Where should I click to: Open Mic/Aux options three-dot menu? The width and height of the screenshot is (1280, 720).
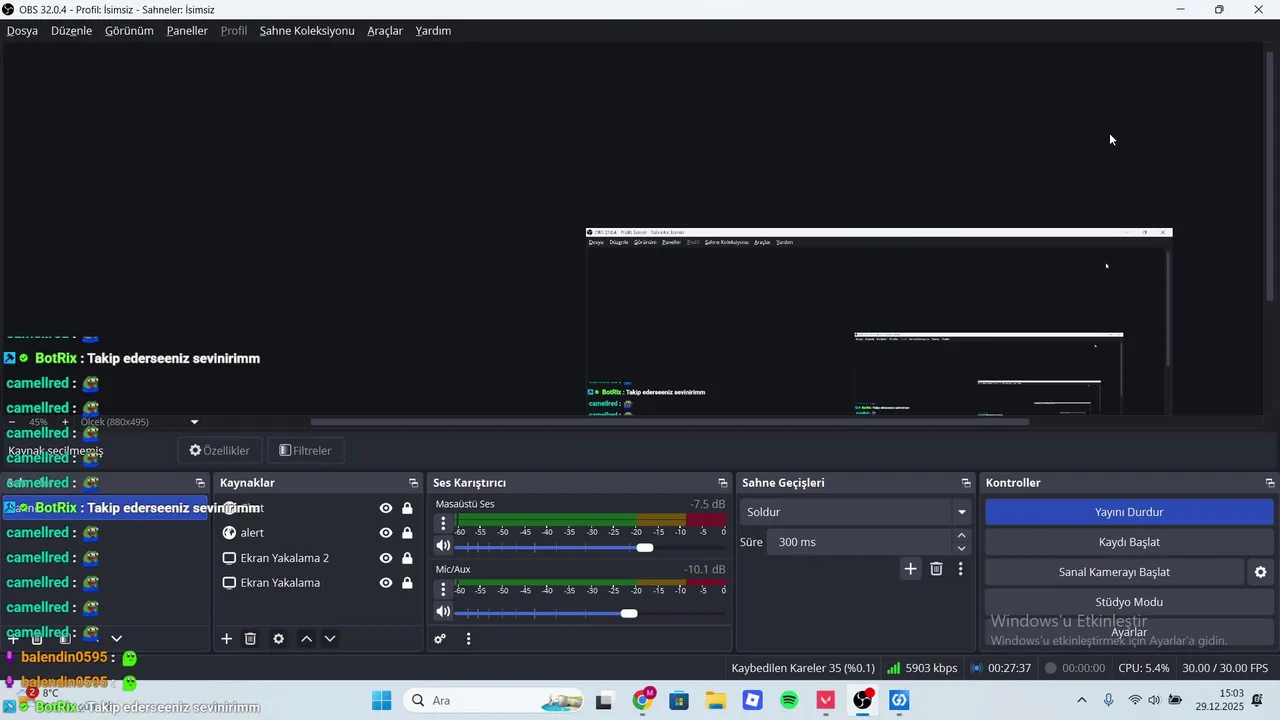(443, 589)
